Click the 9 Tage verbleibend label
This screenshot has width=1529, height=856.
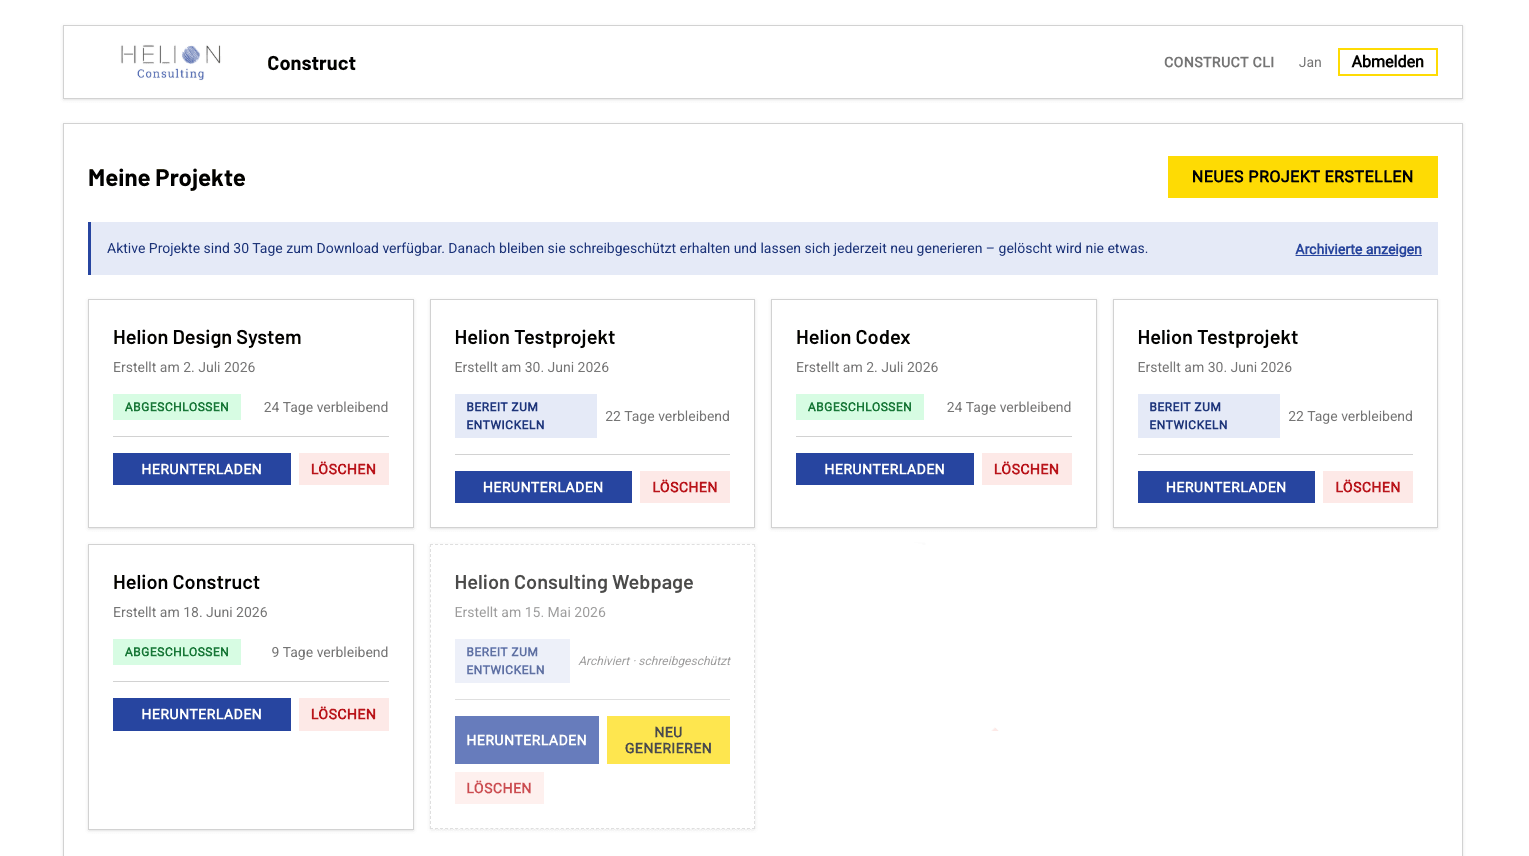click(x=330, y=652)
